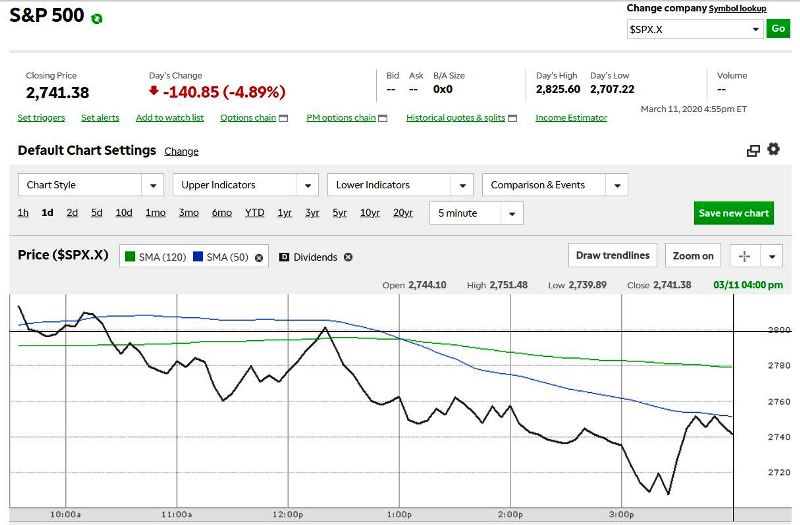800x525 pixels.
Task: Open the $SPX.X symbol dropdown
Action: tap(695, 30)
